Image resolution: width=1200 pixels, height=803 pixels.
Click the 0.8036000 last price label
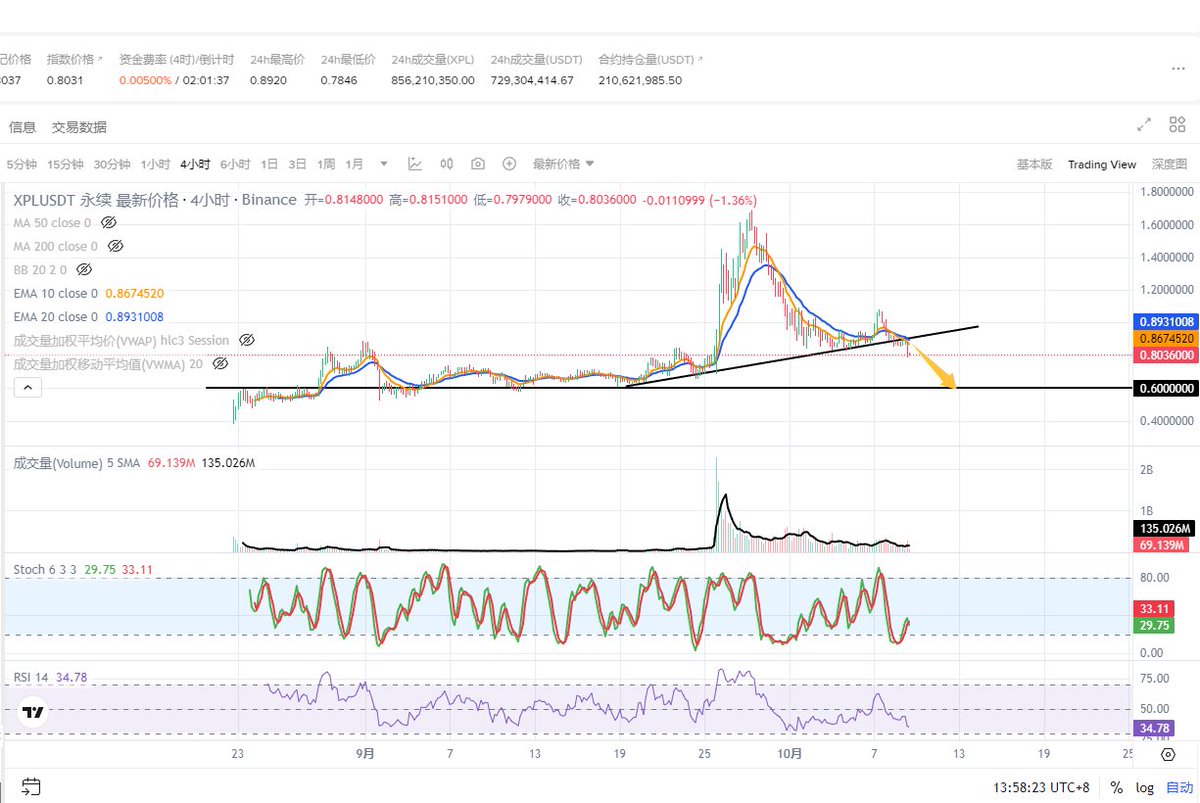click(1166, 354)
